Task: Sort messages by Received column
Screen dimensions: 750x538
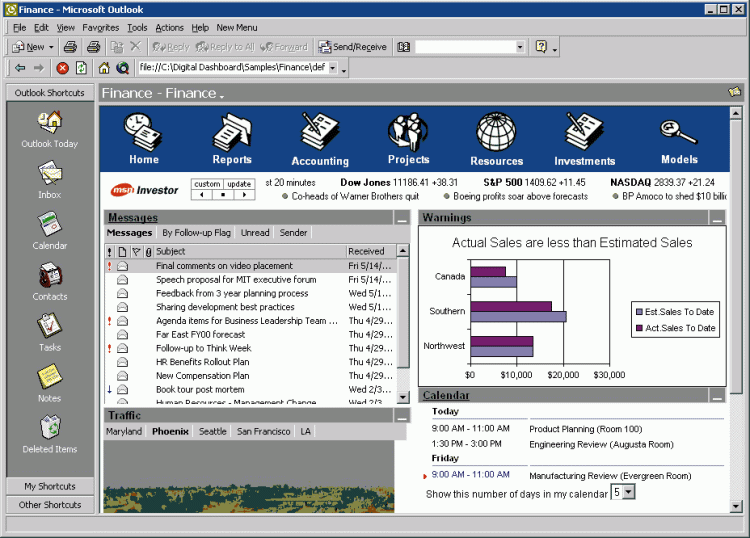Action: (371, 252)
